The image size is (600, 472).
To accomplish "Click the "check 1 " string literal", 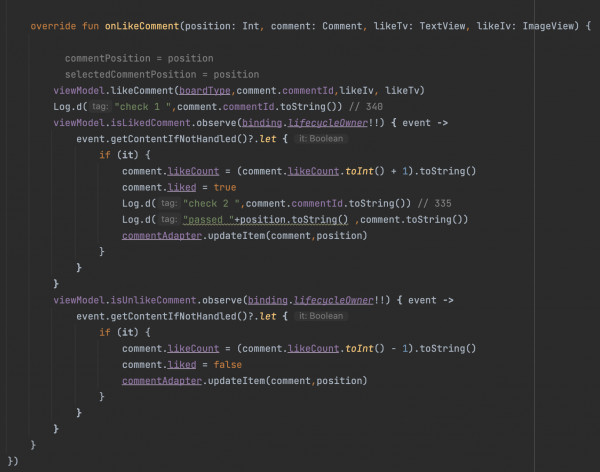I will (143, 107).
